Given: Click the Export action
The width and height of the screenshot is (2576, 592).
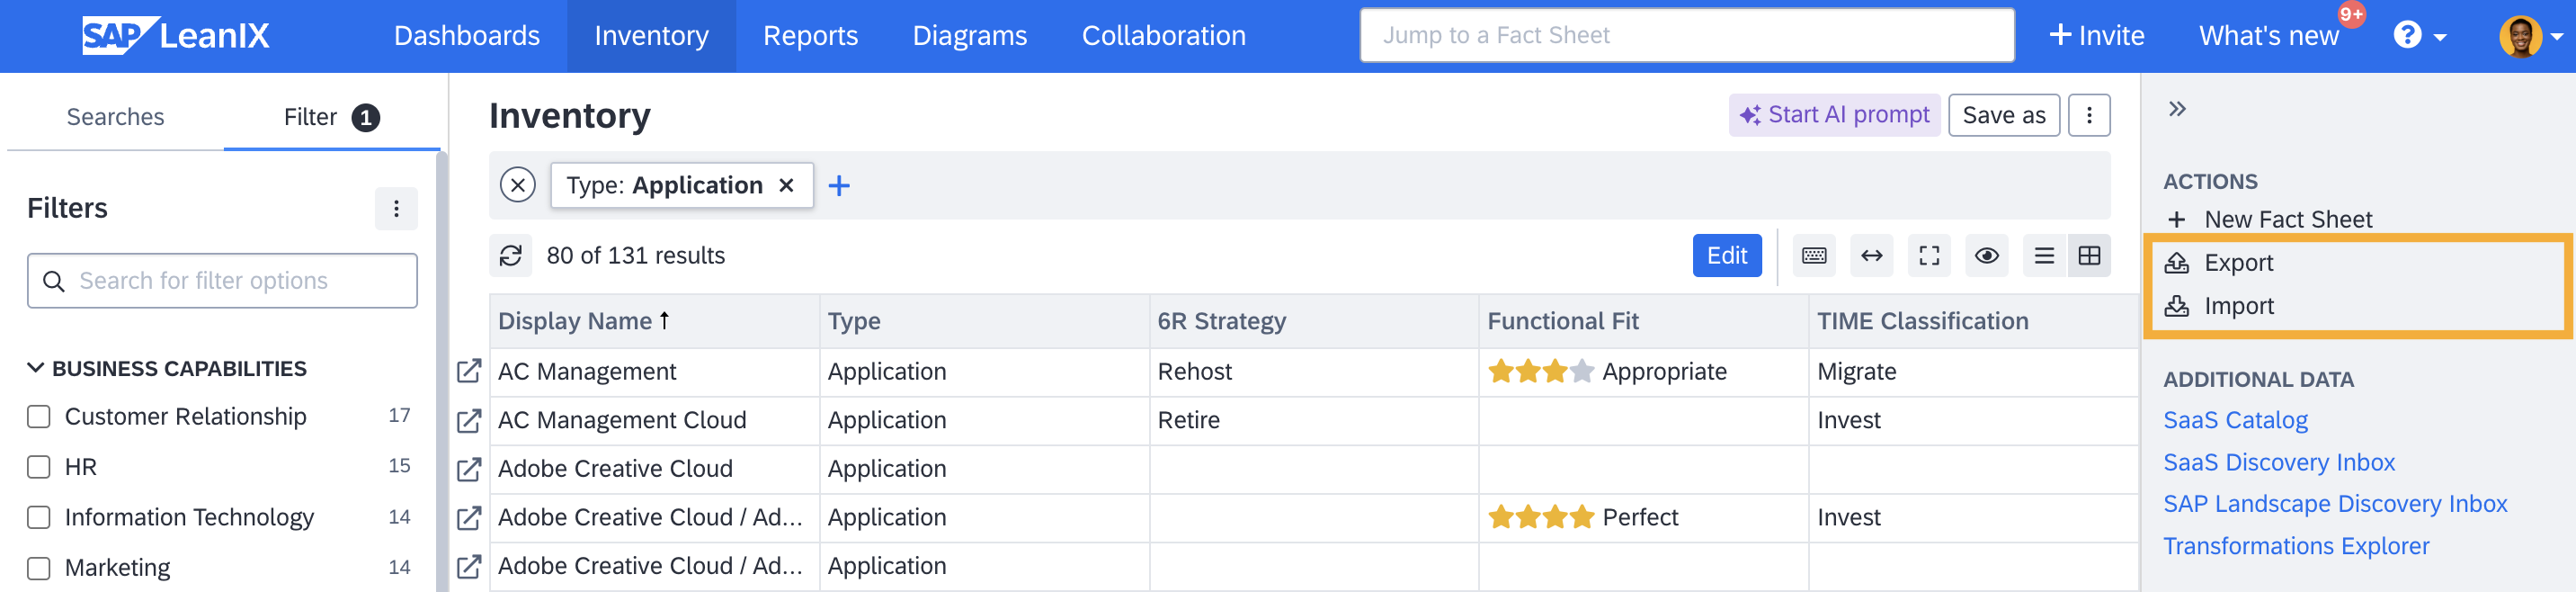Looking at the screenshot, I should [2238, 263].
